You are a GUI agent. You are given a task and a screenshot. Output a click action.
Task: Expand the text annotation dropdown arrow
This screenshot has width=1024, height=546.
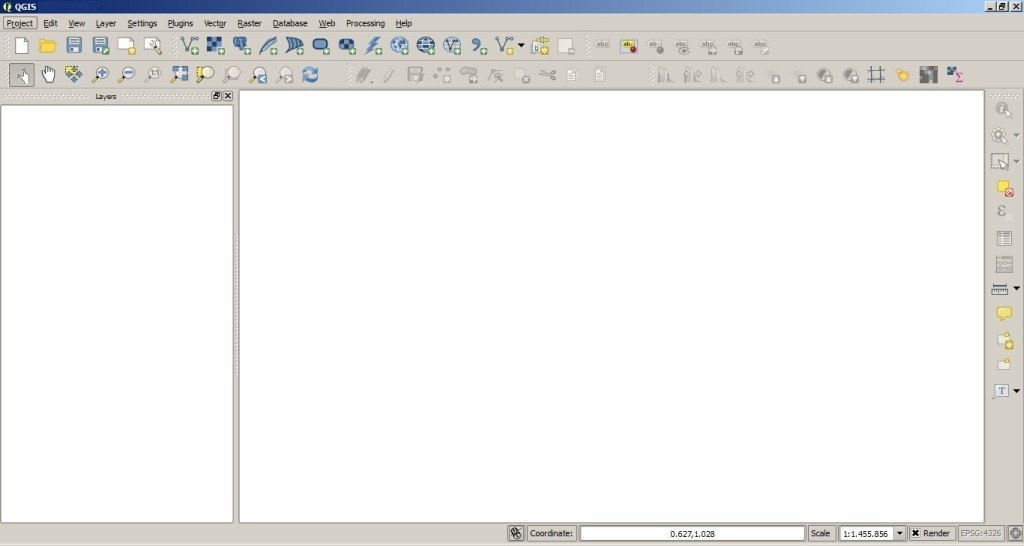(x=1016, y=391)
